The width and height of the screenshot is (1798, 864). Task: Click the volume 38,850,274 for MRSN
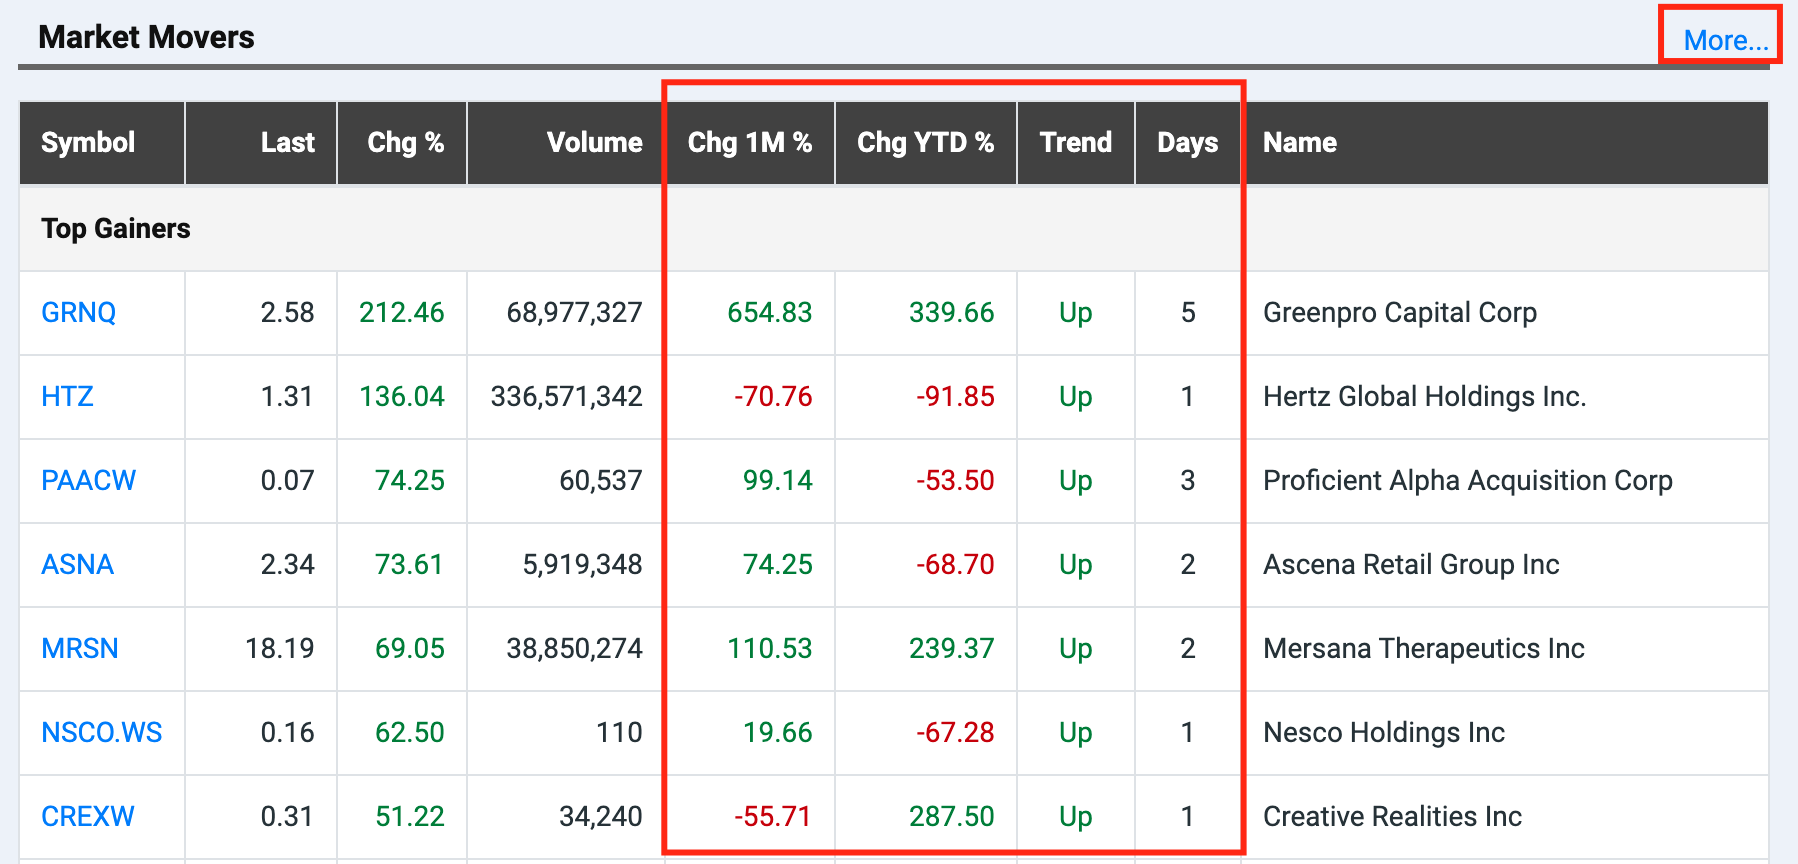[x=575, y=649]
